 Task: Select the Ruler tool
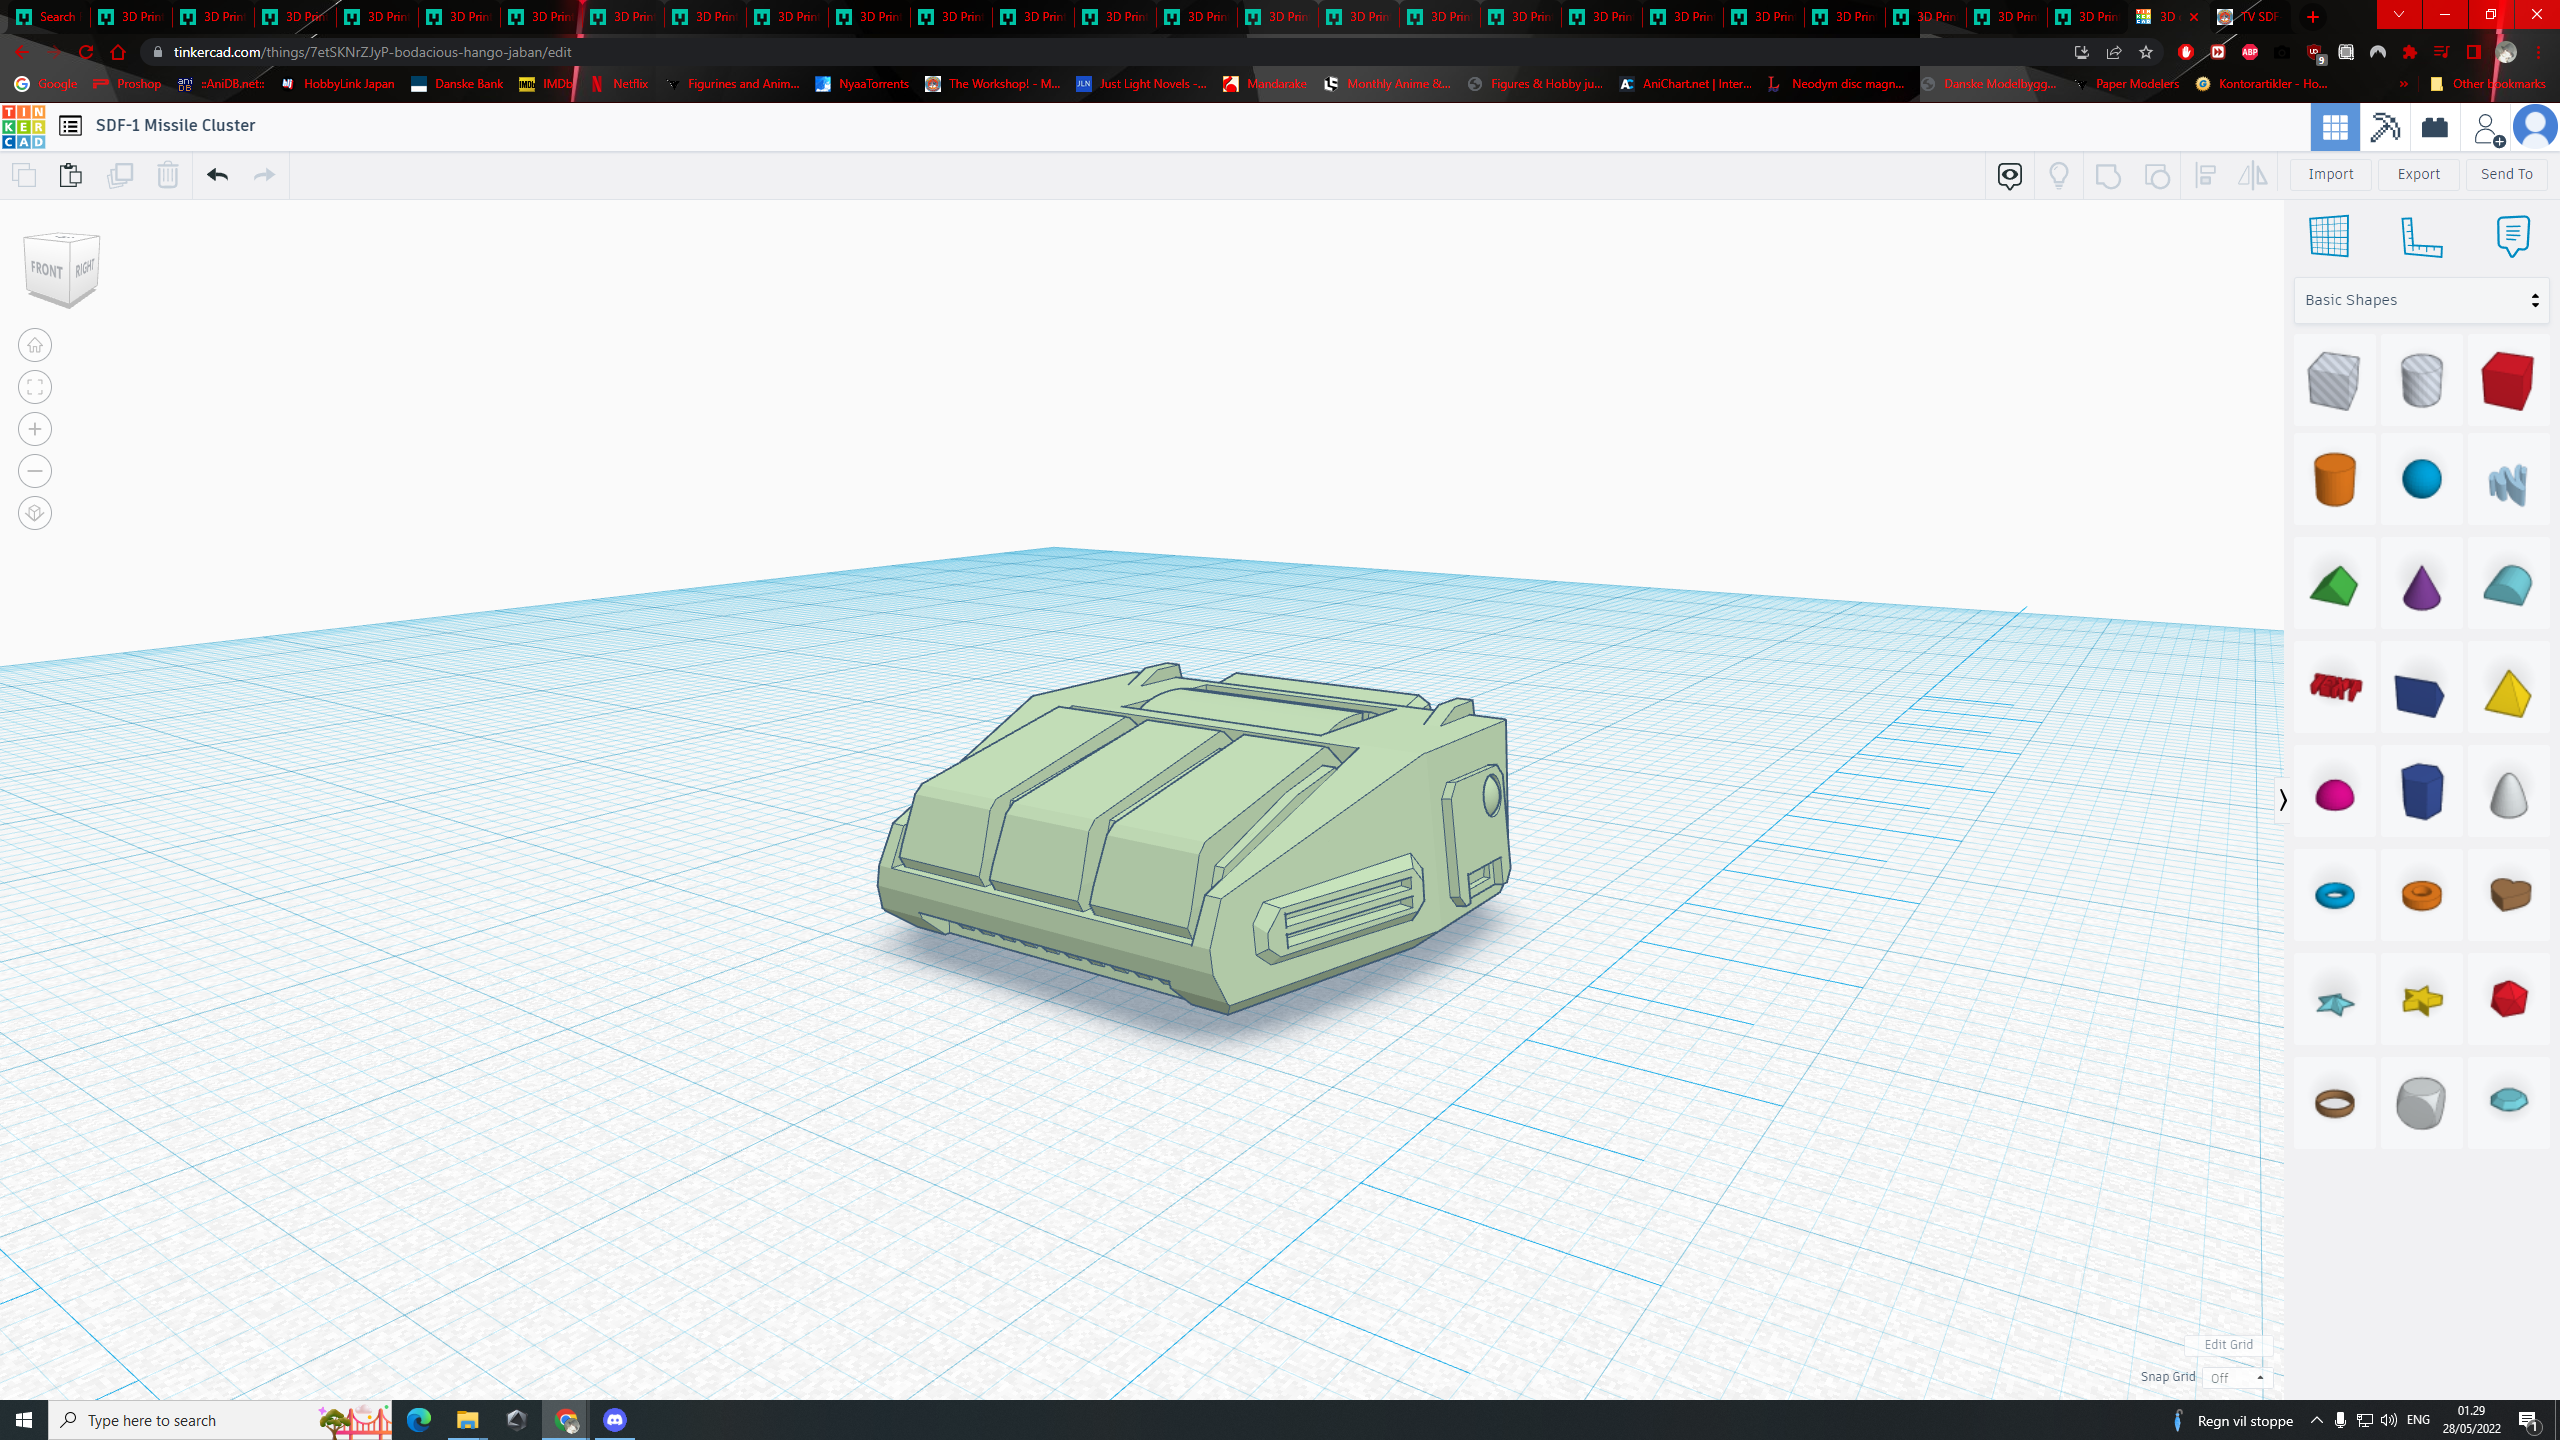point(2421,236)
